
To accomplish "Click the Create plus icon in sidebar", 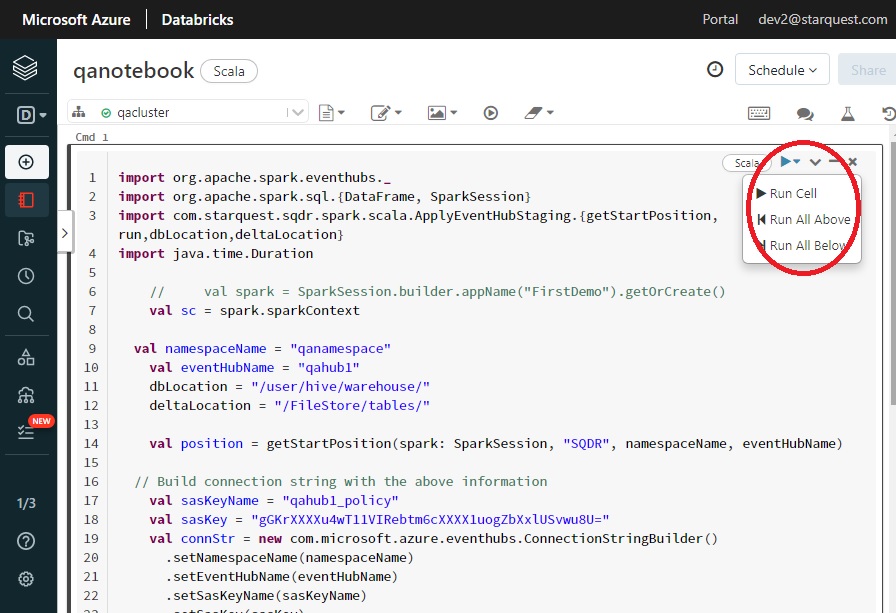I will click(26, 162).
